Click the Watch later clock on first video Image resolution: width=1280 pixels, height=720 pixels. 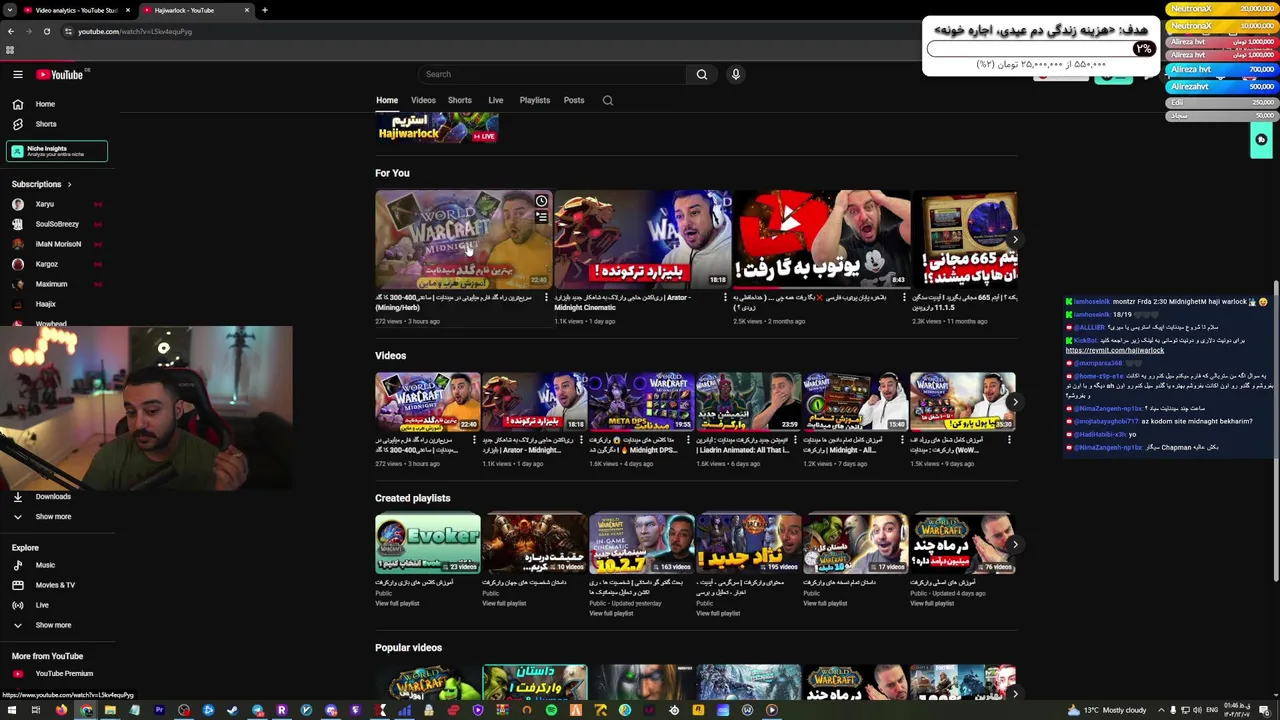click(541, 201)
